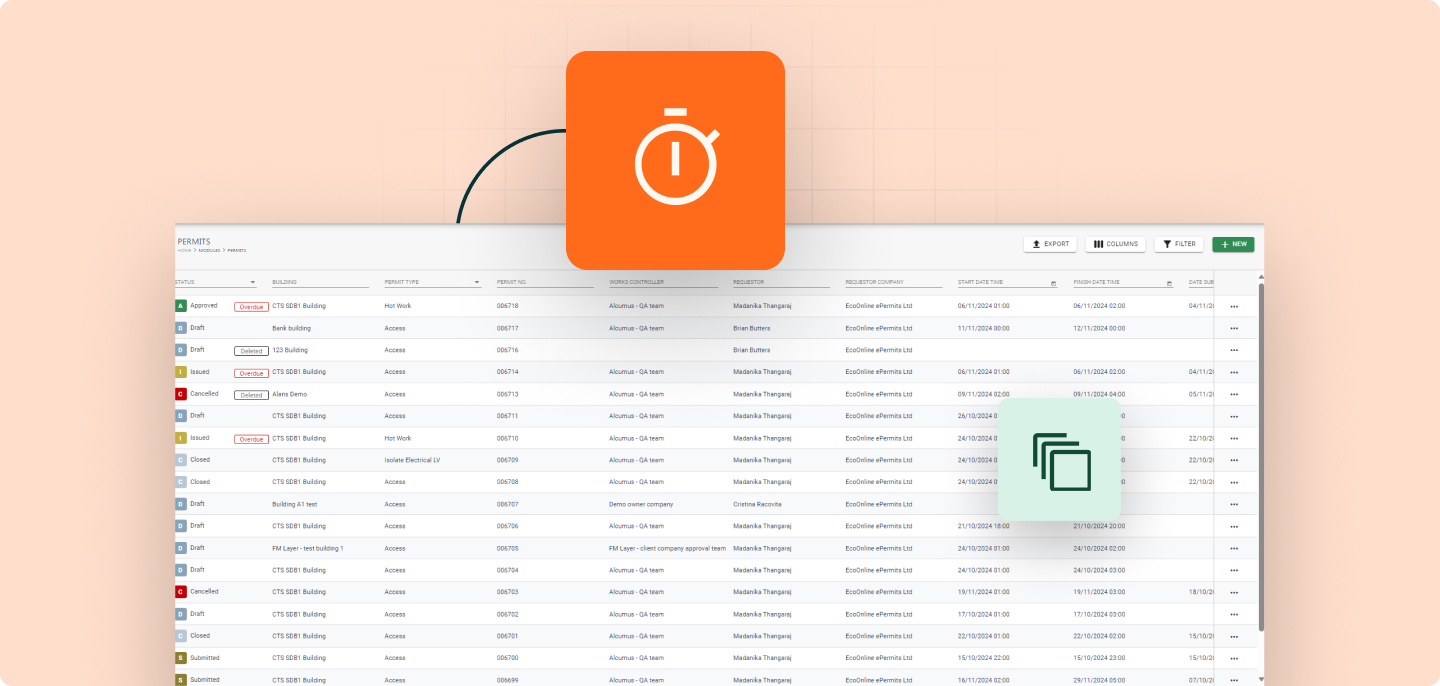Click the red C badge on permit 006713

tap(181, 394)
